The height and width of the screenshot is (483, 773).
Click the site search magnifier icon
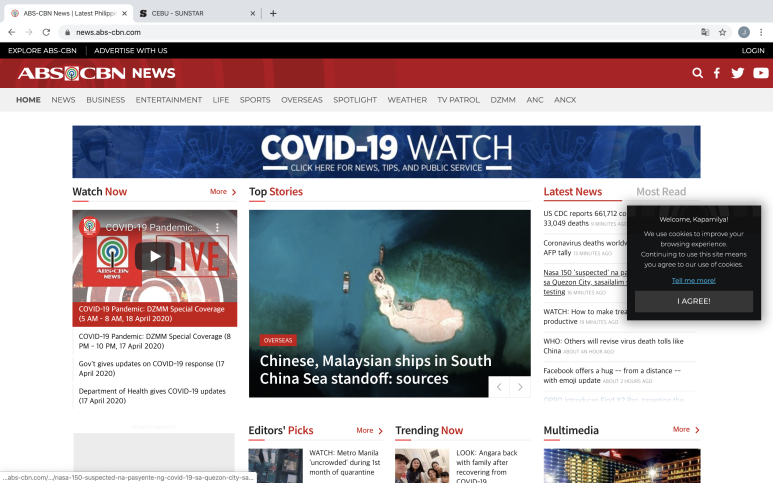(x=697, y=73)
